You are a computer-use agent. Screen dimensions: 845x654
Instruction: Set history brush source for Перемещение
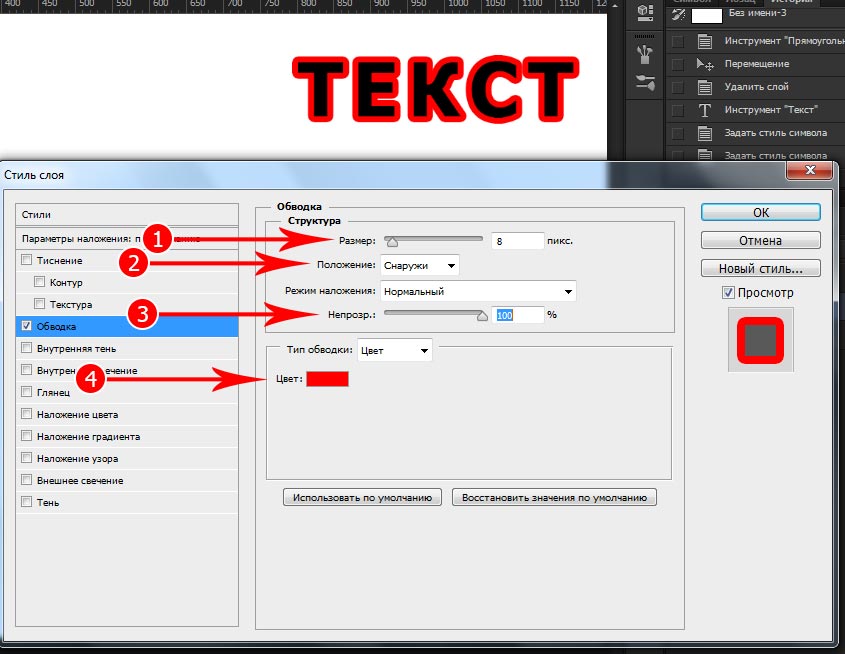pos(678,64)
